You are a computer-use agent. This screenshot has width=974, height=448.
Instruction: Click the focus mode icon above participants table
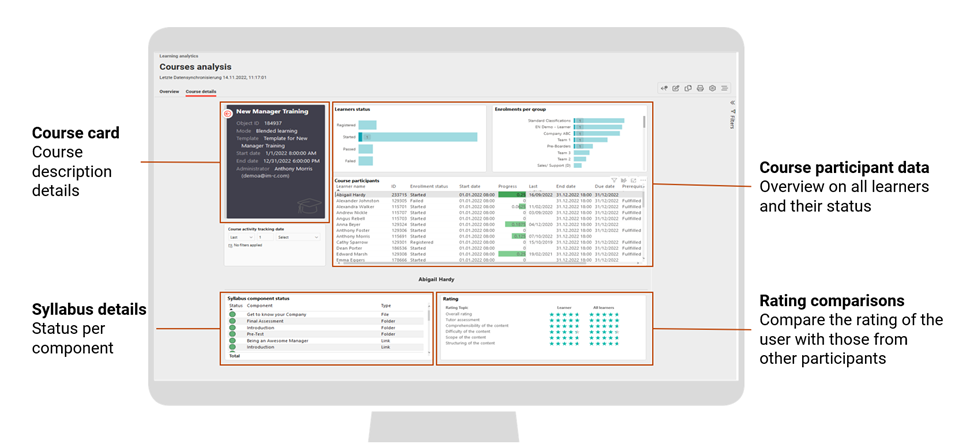pyautogui.click(x=634, y=180)
